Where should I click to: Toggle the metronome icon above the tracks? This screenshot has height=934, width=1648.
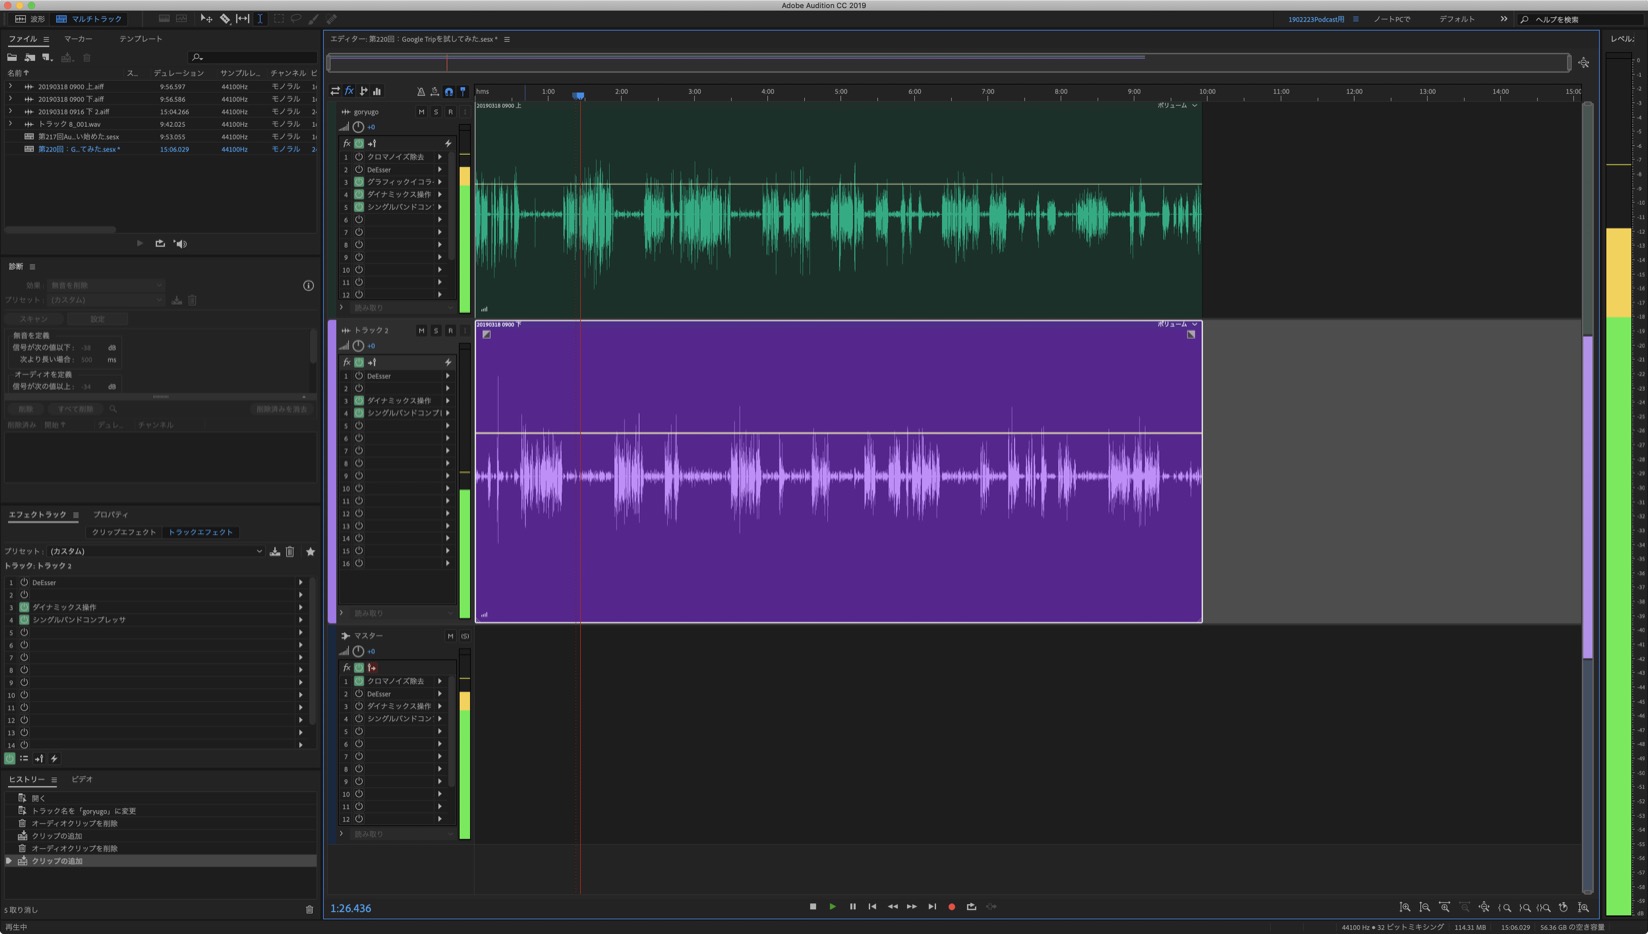(x=421, y=91)
